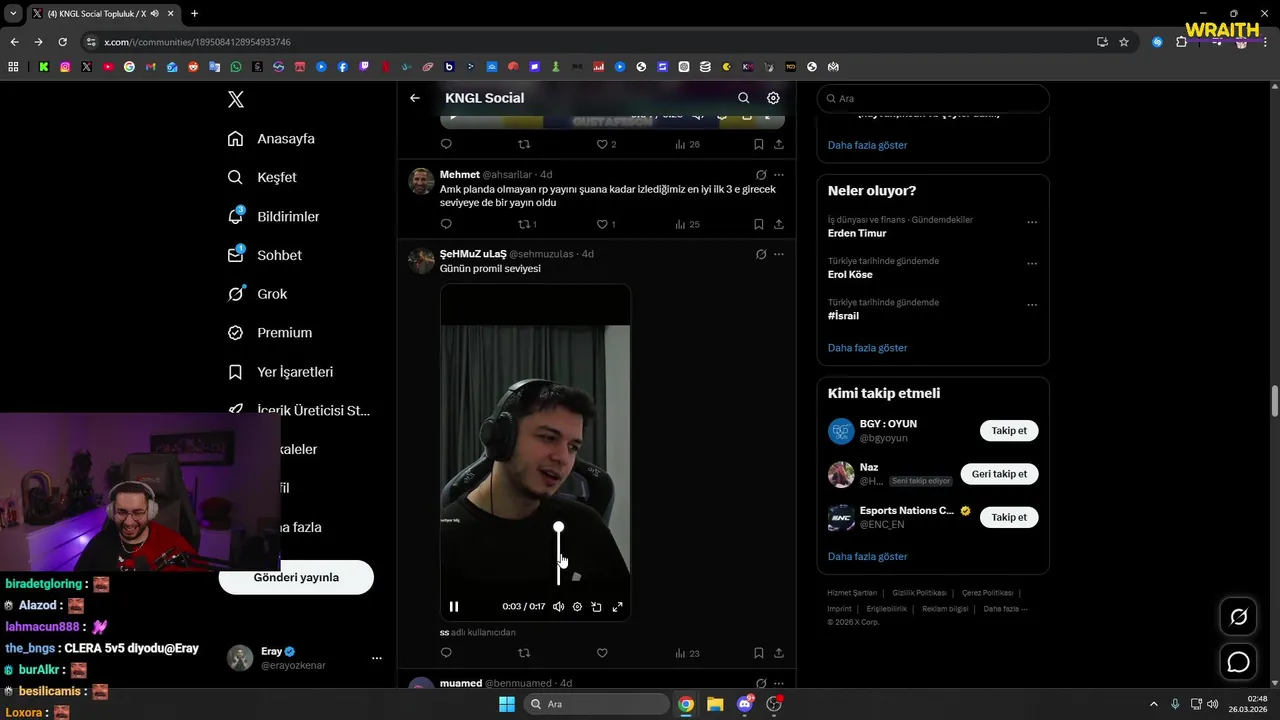Search within the KNGL Social community

743,98
